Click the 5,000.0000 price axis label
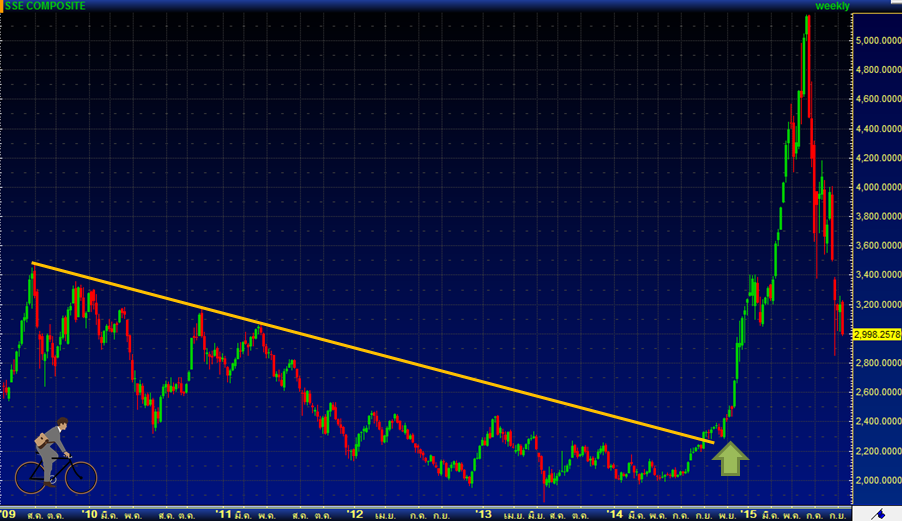 pos(877,41)
